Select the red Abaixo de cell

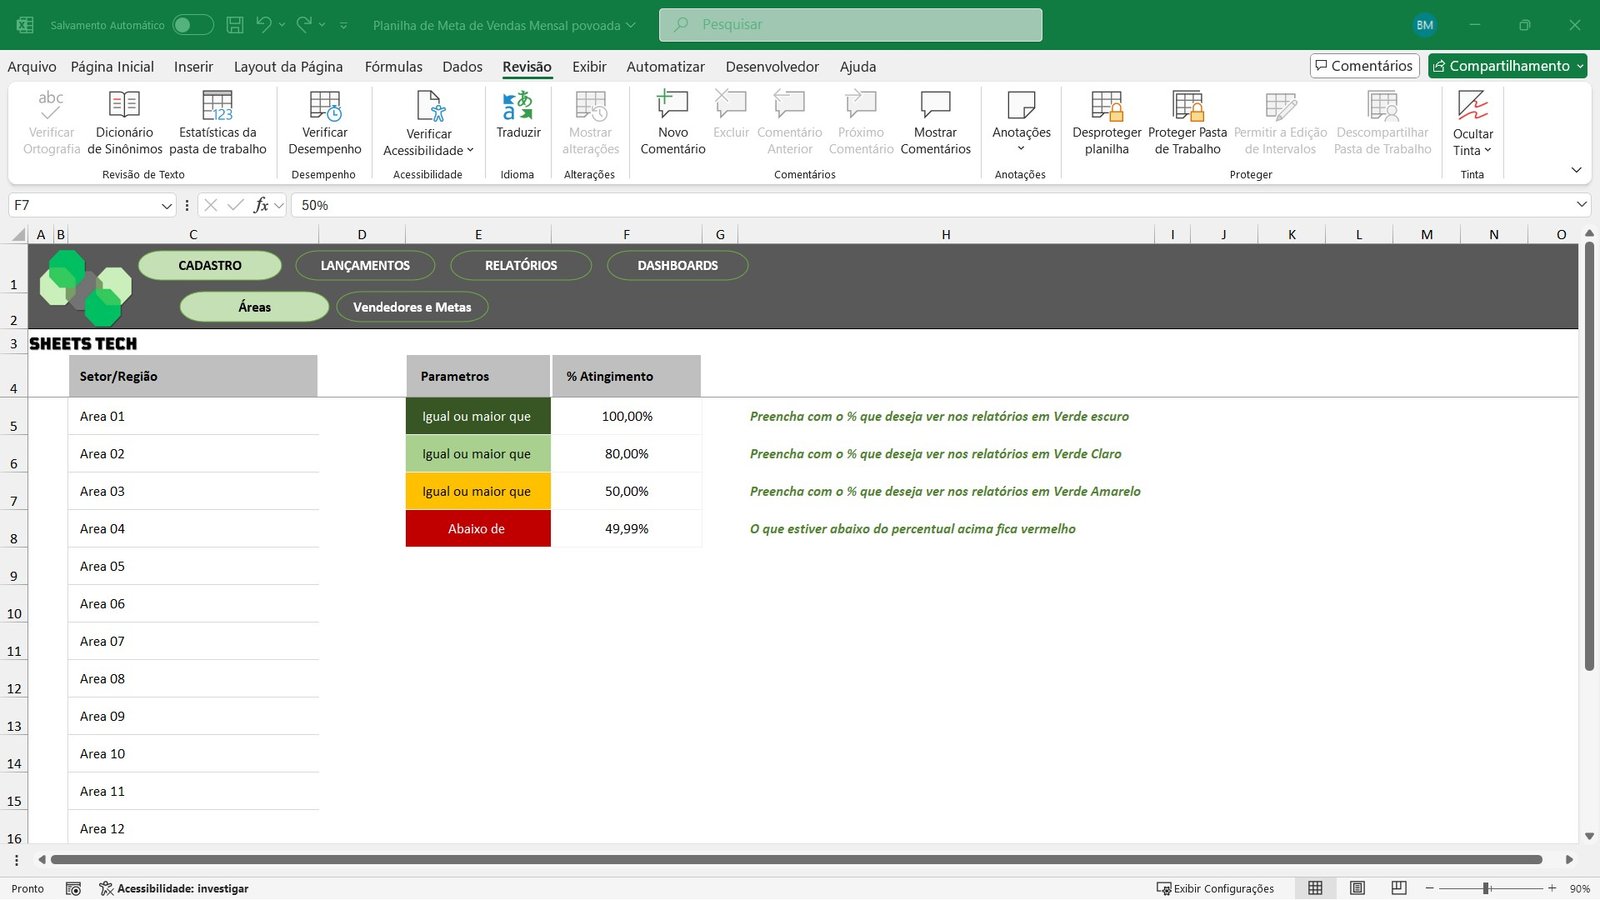point(477,529)
